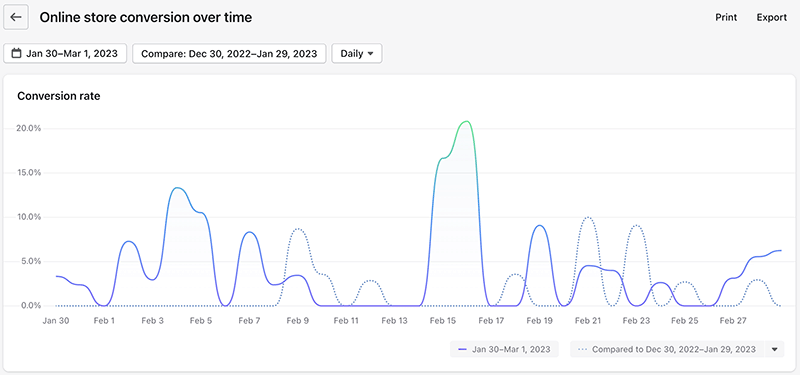Click the Feb 27 x-axis label
800x375 pixels.
pyautogui.click(x=733, y=321)
